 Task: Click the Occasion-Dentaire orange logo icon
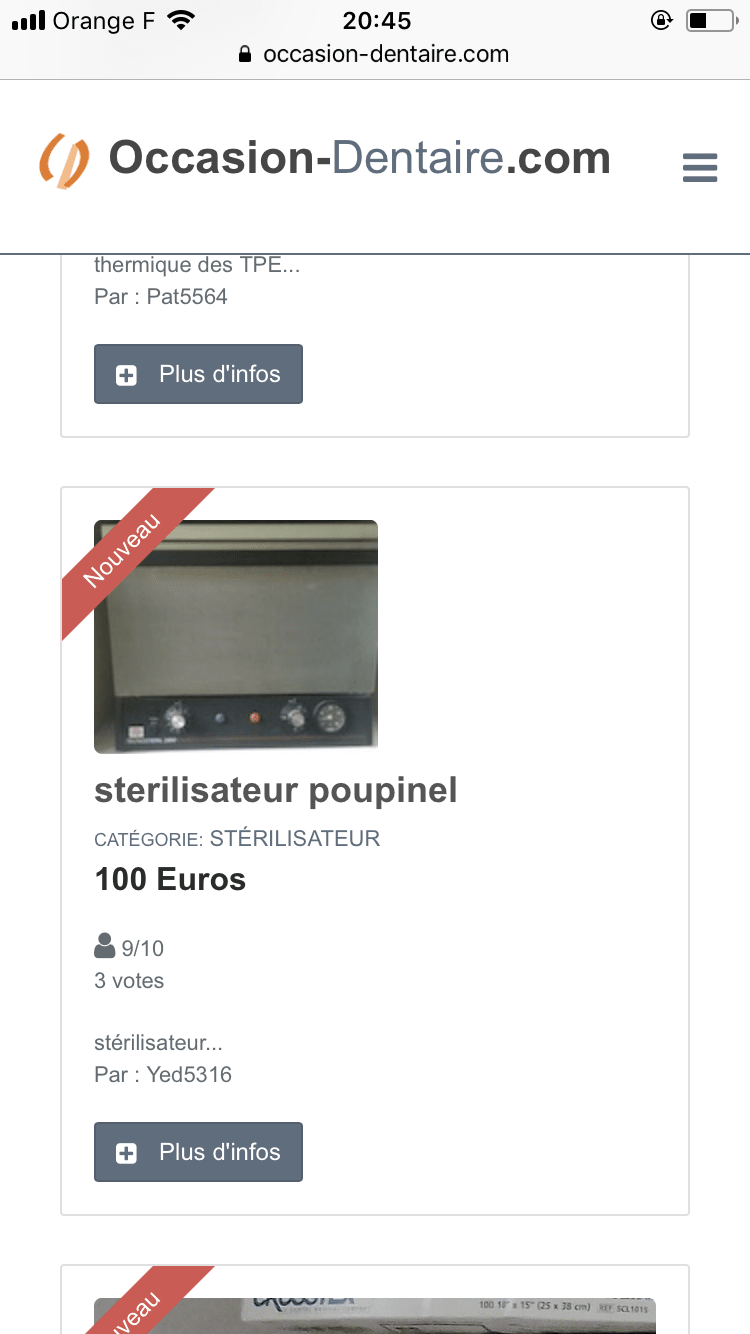pyautogui.click(x=64, y=161)
